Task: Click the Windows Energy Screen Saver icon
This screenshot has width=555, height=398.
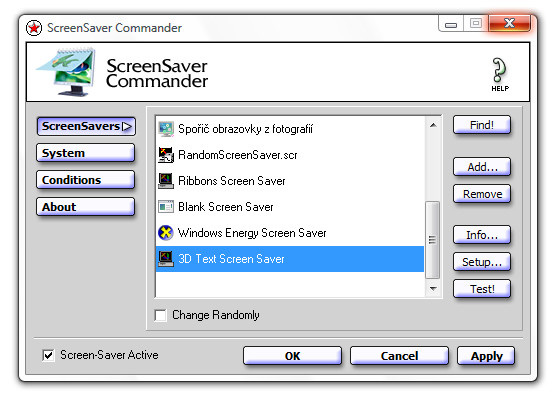Action: 166,233
